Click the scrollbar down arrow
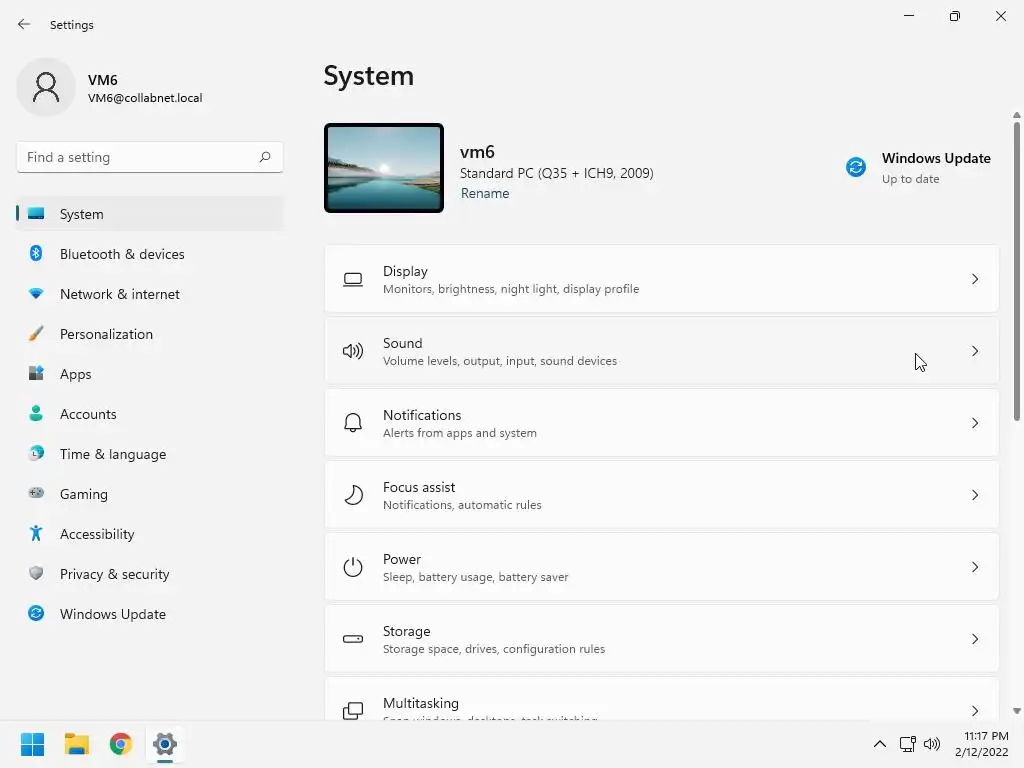 pyautogui.click(x=1017, y=711)
